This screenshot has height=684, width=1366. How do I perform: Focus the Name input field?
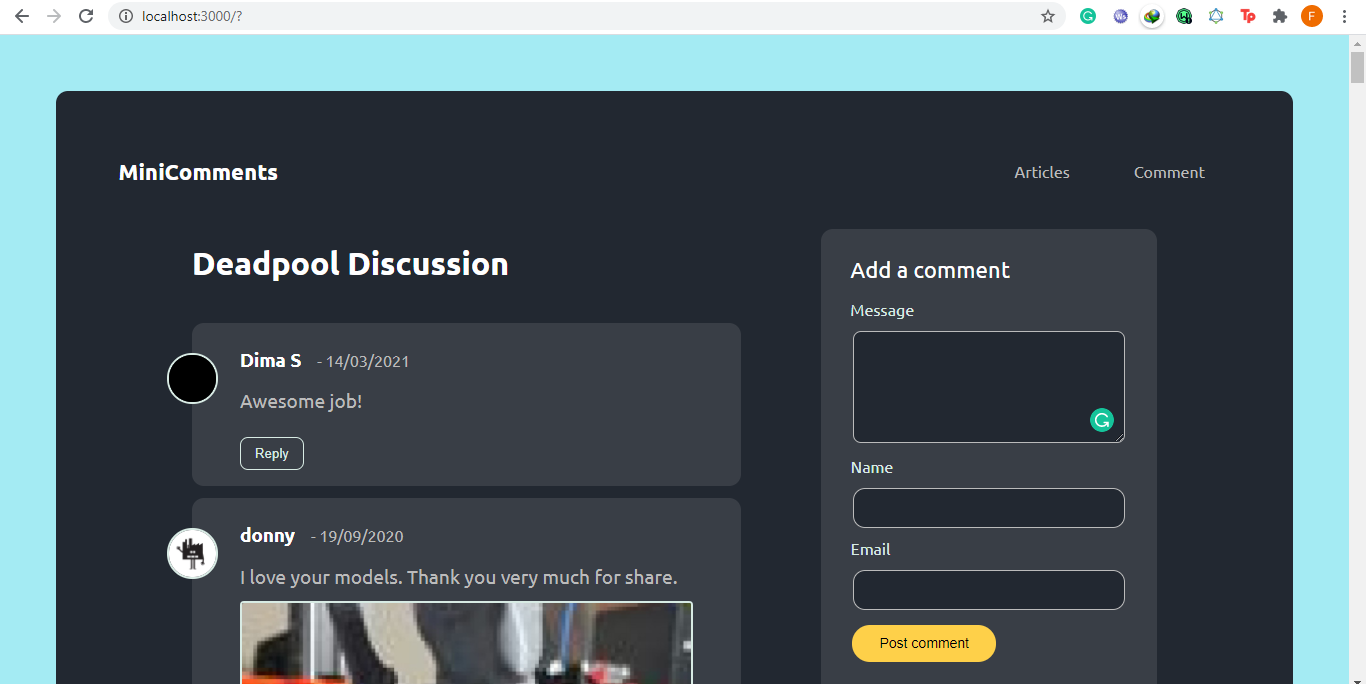click(989, 508)
